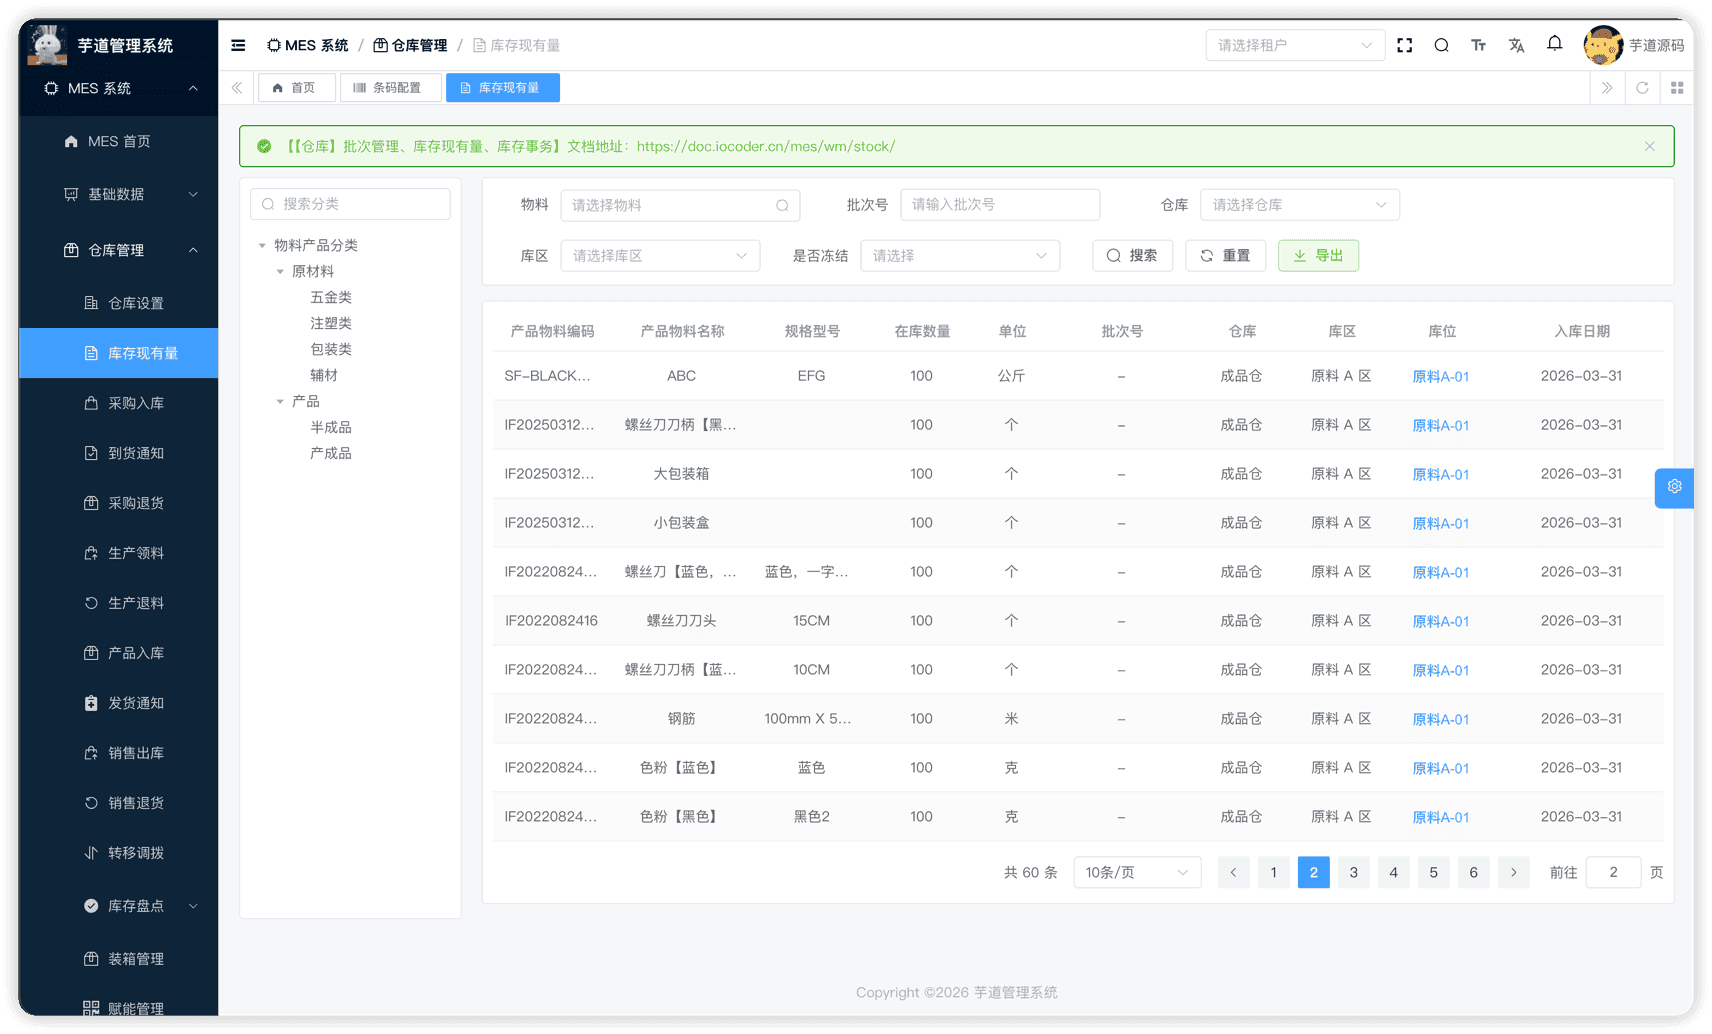Open the language translation icon
The image size is (1712, 1034).
click(x=1516, y=45)
